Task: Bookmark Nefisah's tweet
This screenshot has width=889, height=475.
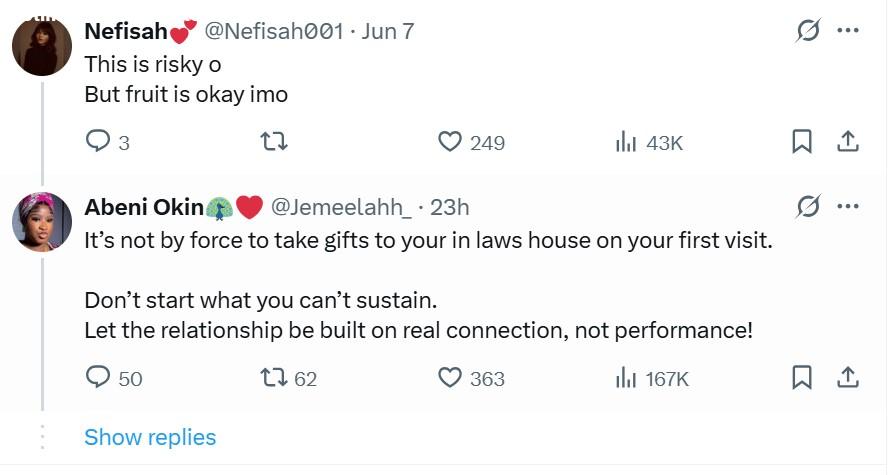Action: click(802, 142)
